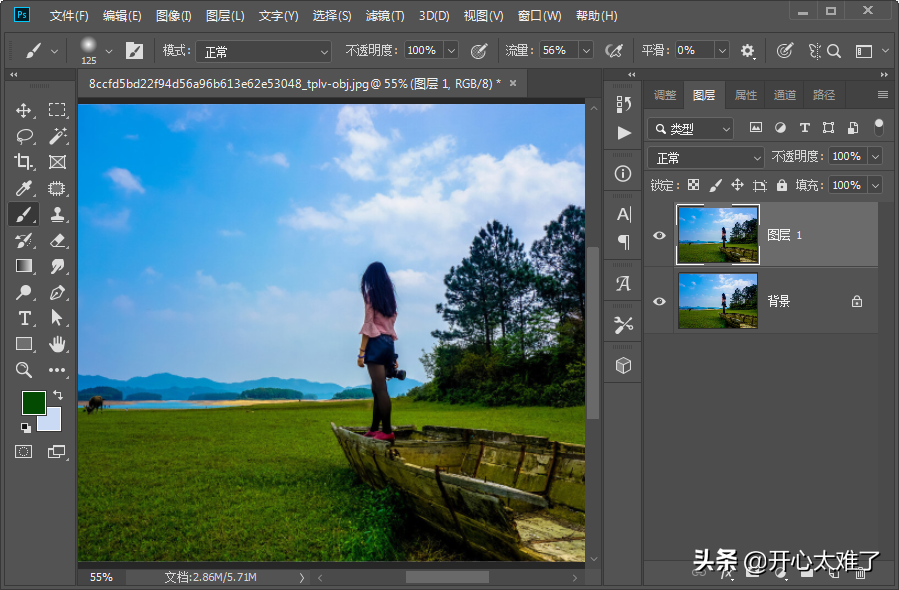Open the History panel icon
Screen dimensions: 899x590
[623, 104]
